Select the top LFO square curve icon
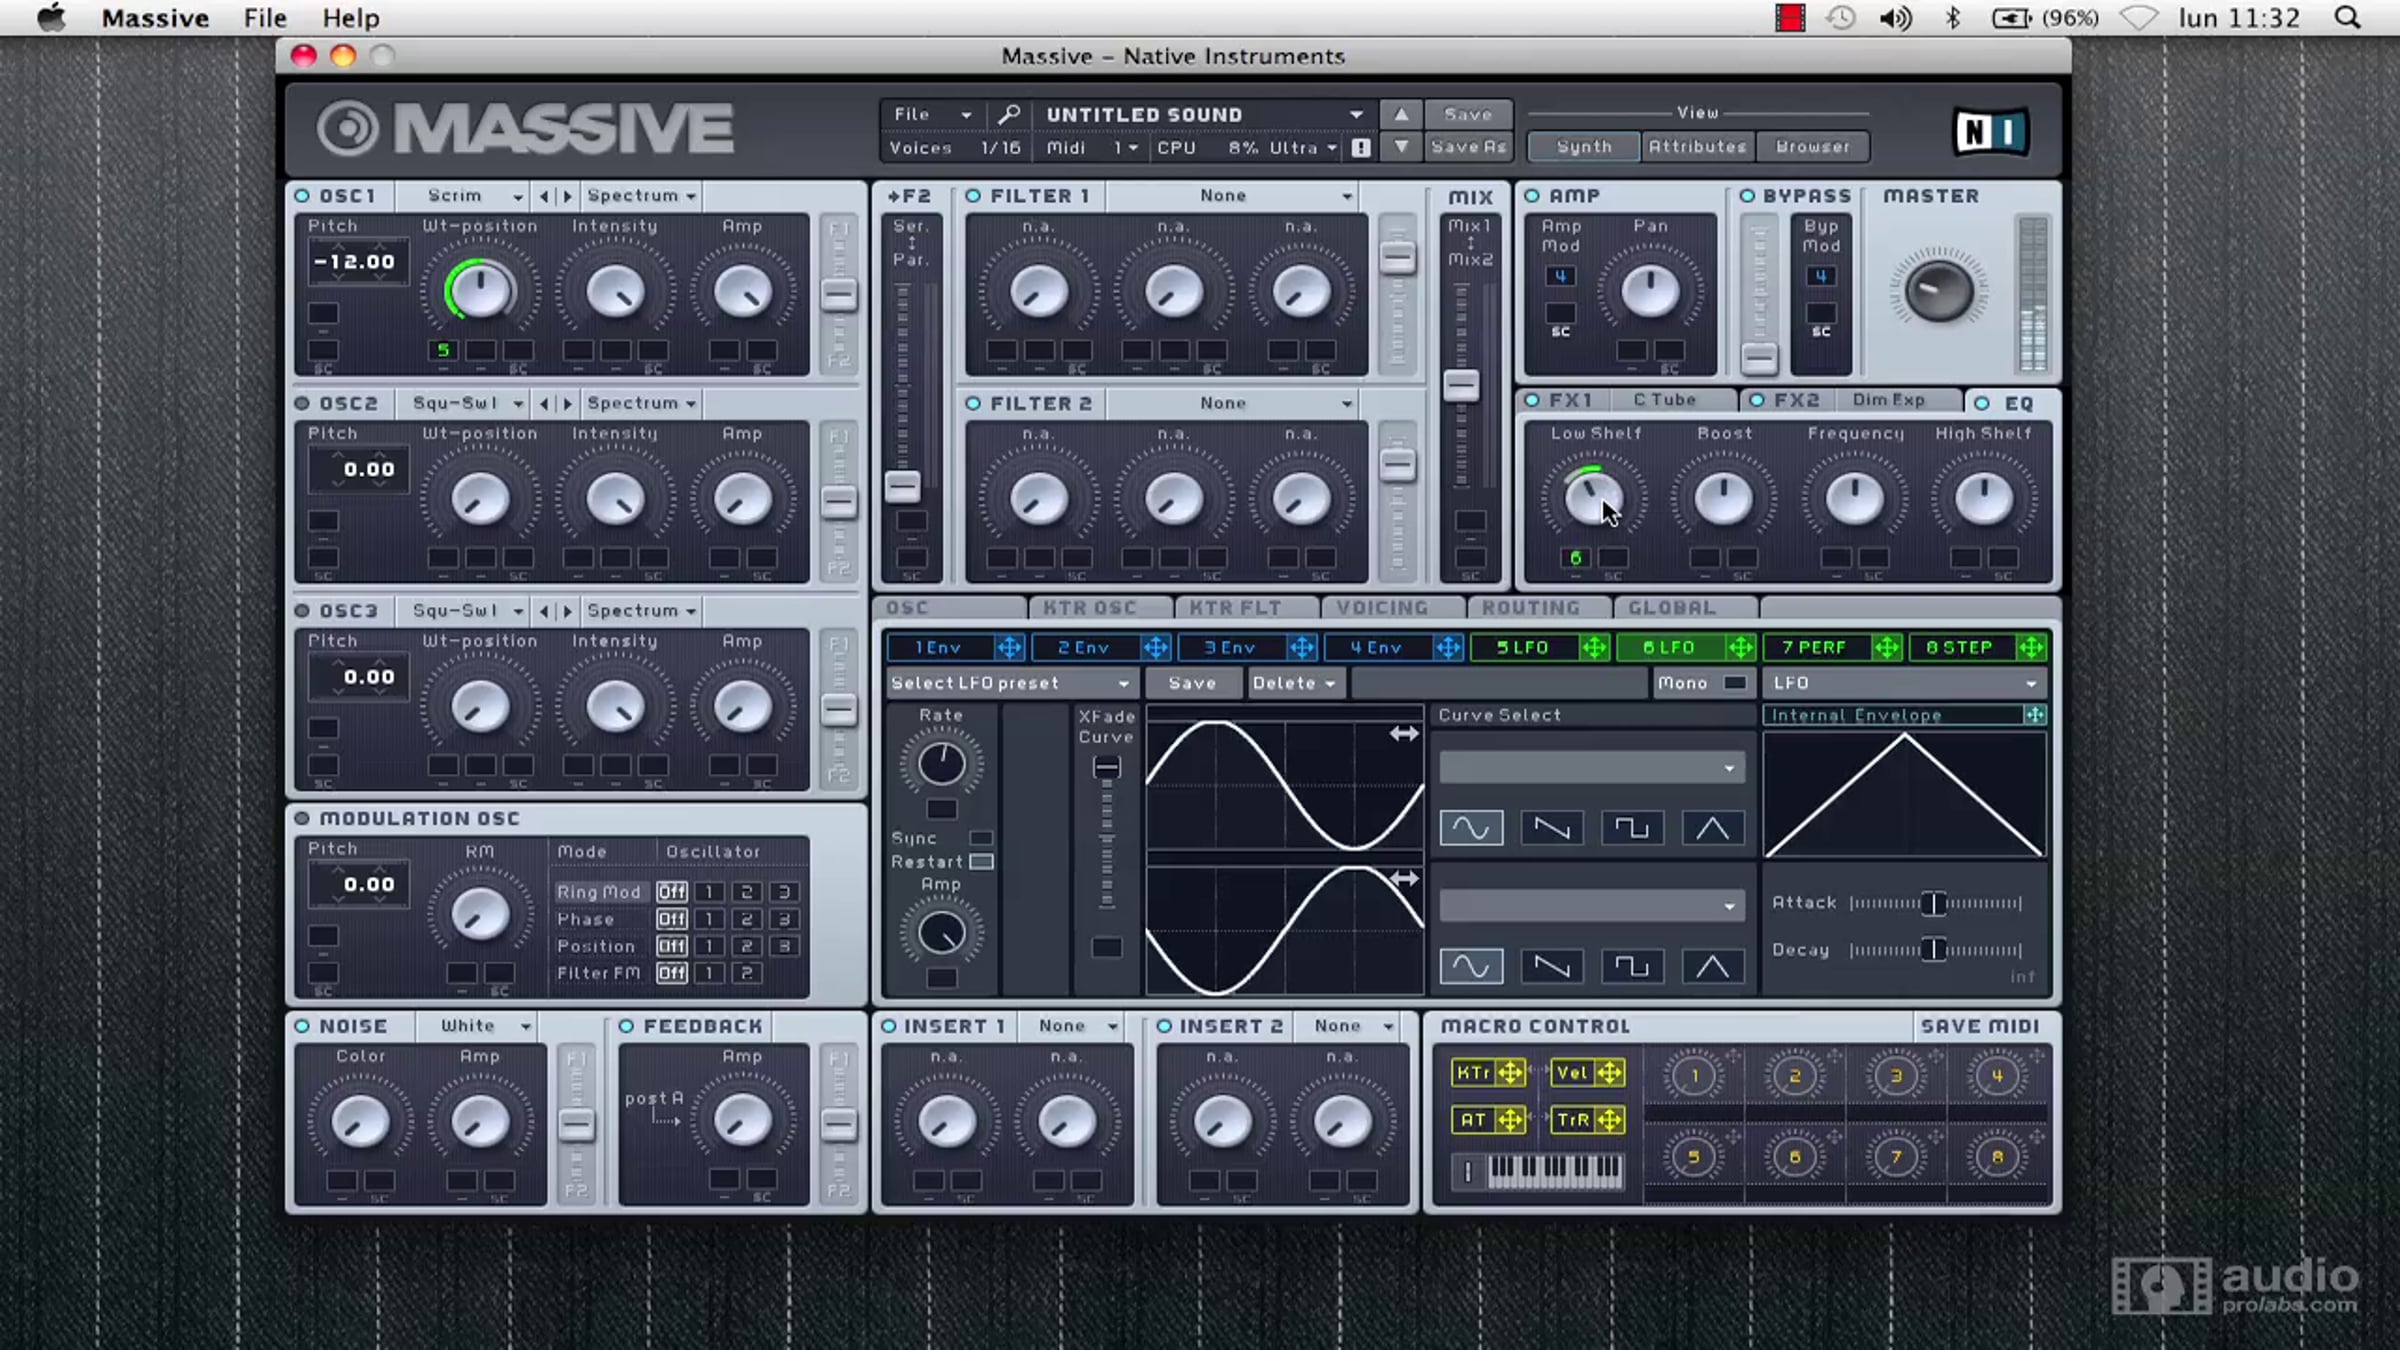2400x1350 pixels. 1632,828
